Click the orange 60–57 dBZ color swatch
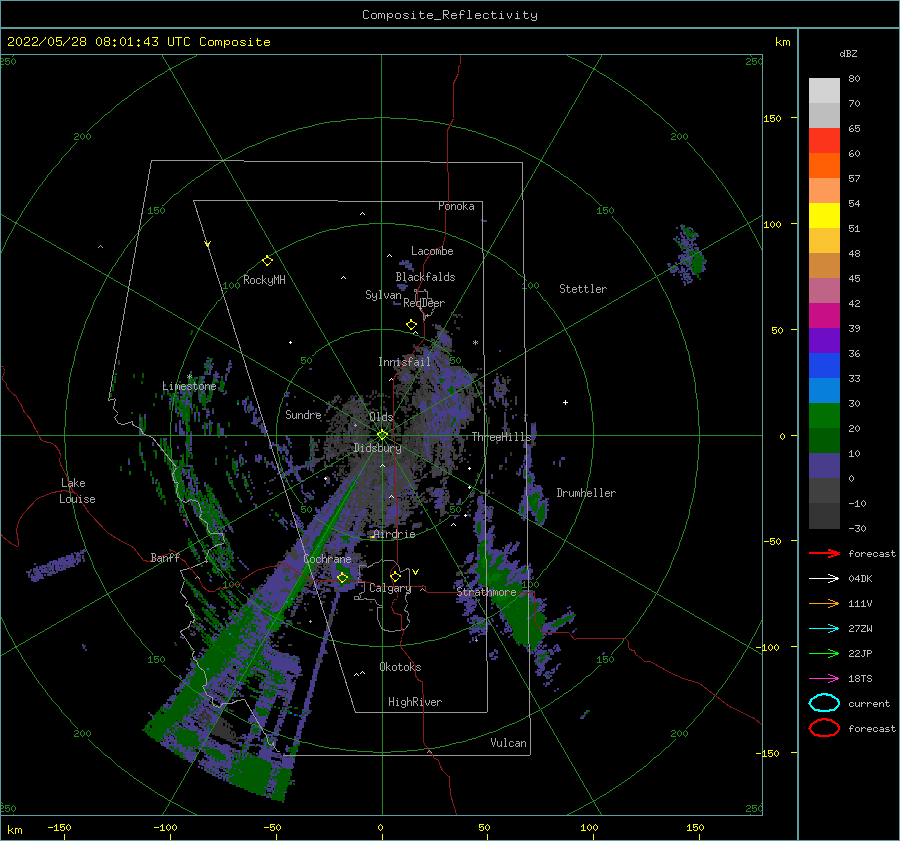The image size is (900, 841). 824,166
